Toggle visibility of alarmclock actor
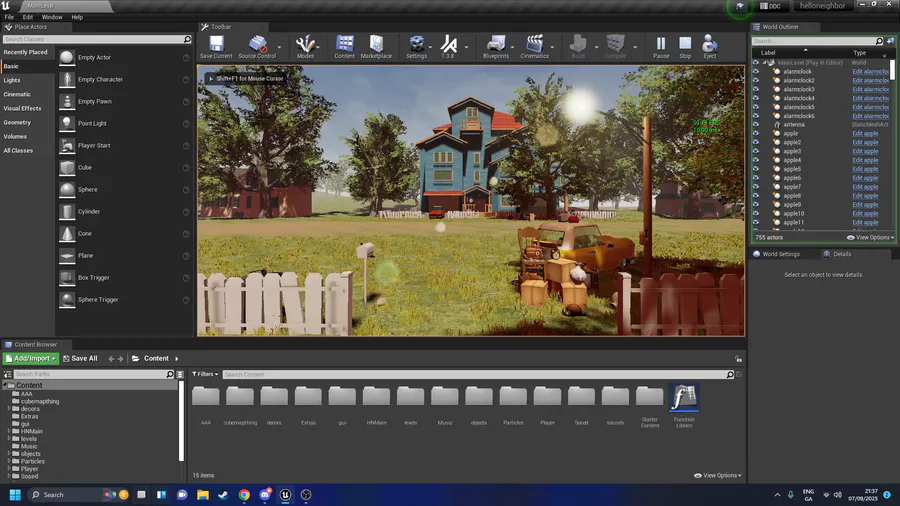The height and width of the screenshot is (506, 900). click(756, 72)
